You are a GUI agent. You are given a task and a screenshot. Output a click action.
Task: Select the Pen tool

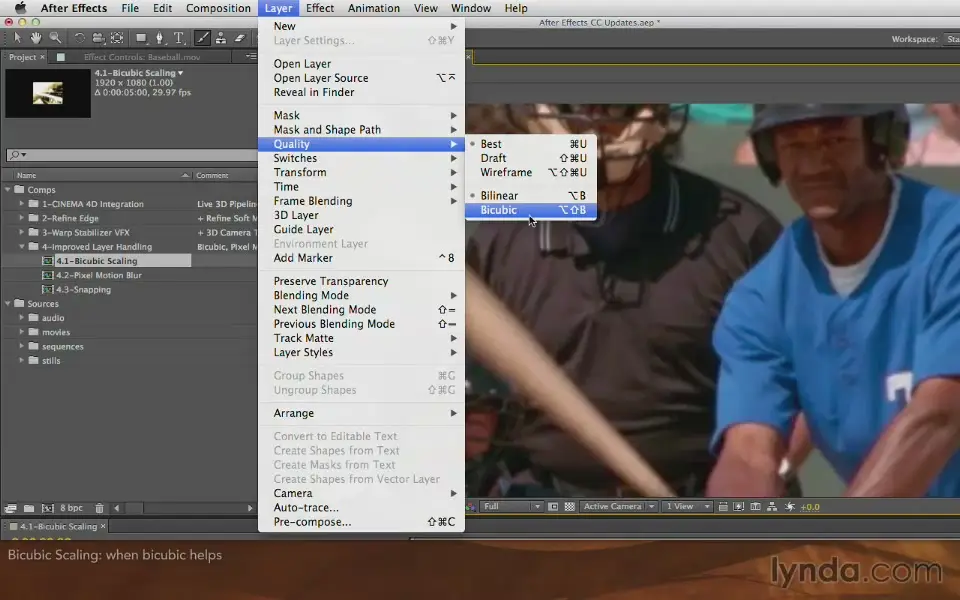tap(160, 38)
